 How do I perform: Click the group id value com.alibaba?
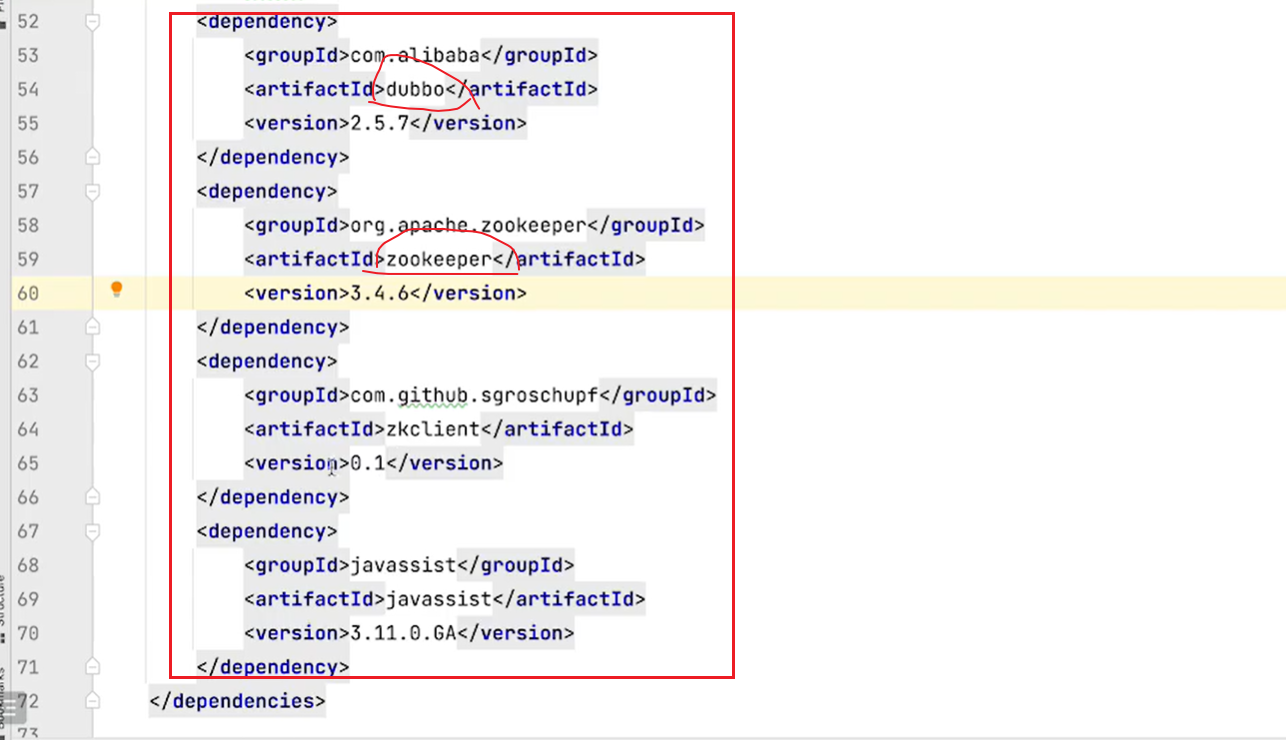coord(415,55)
